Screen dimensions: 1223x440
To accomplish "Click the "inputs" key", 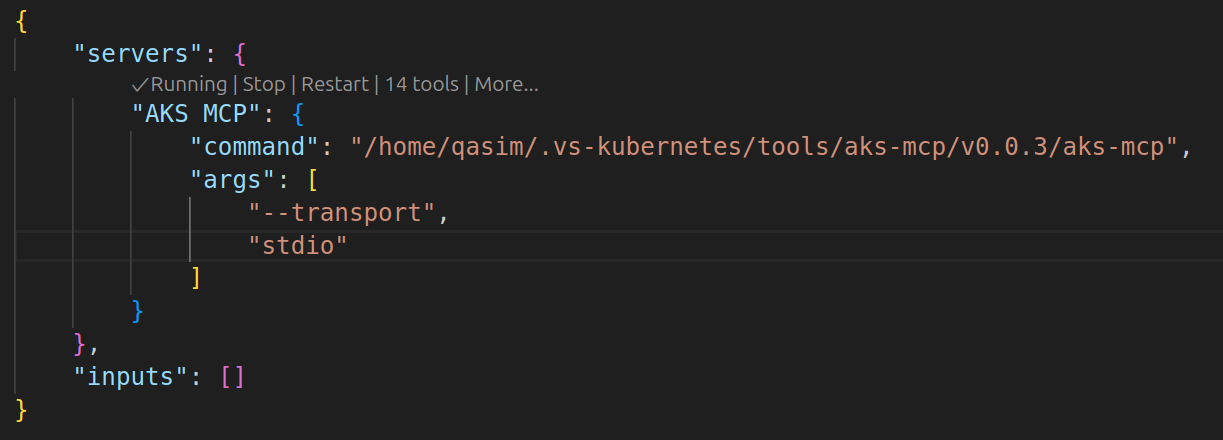I will pos(131,377).
